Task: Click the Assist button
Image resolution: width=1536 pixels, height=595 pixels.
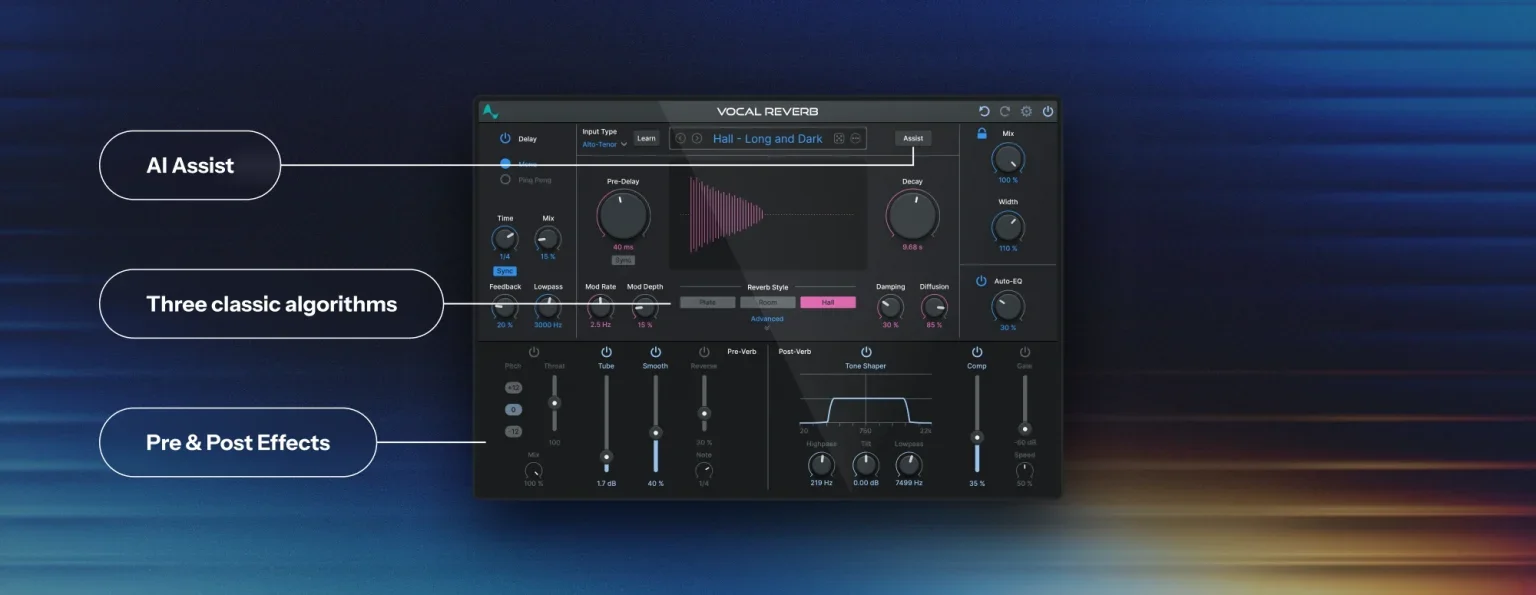Action: [x=913, y=139]
